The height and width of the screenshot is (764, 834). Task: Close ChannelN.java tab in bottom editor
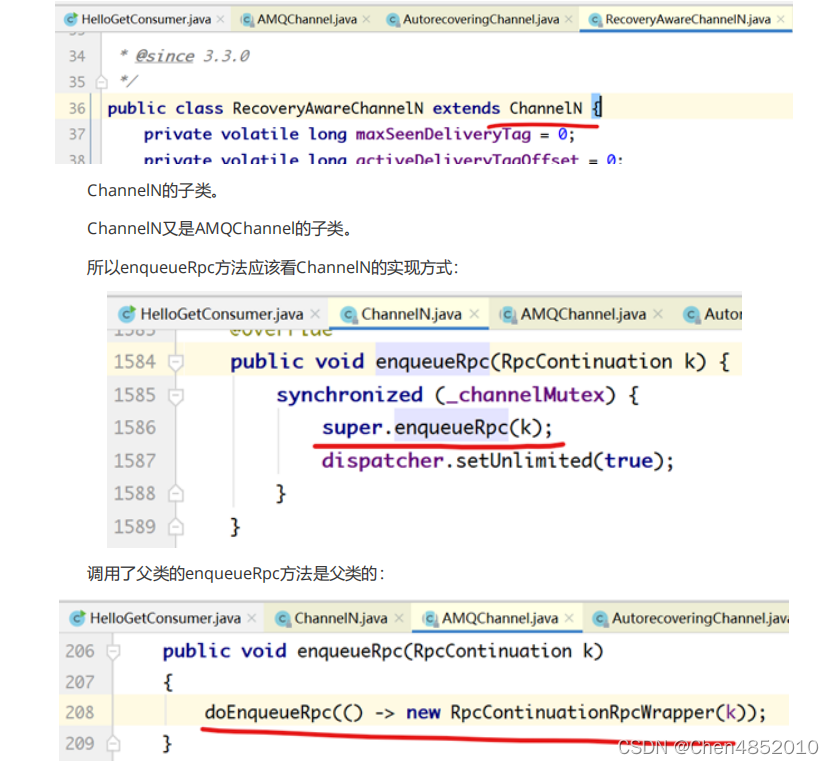pos(399,618)
